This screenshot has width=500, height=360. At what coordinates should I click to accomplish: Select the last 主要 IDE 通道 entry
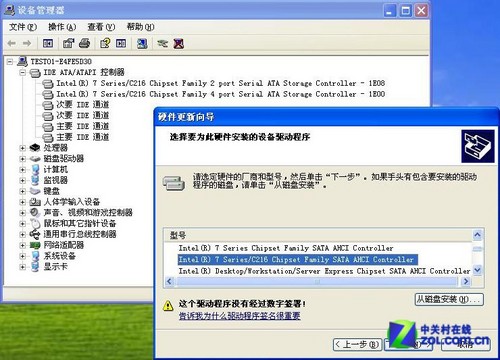click(x=83, y=137)
